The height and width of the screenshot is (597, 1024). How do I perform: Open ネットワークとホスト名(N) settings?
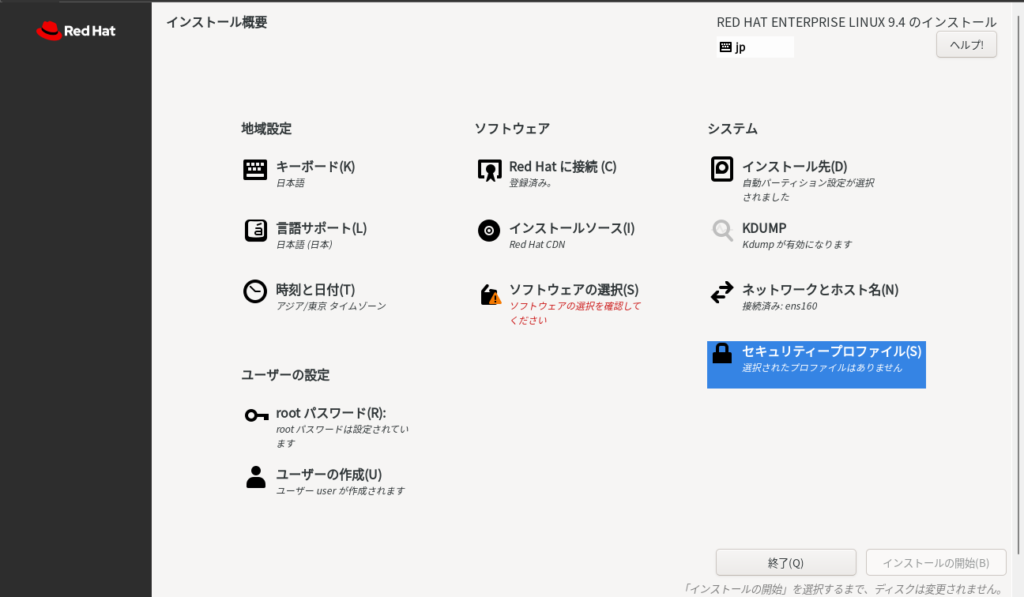(x=819, y=290)
